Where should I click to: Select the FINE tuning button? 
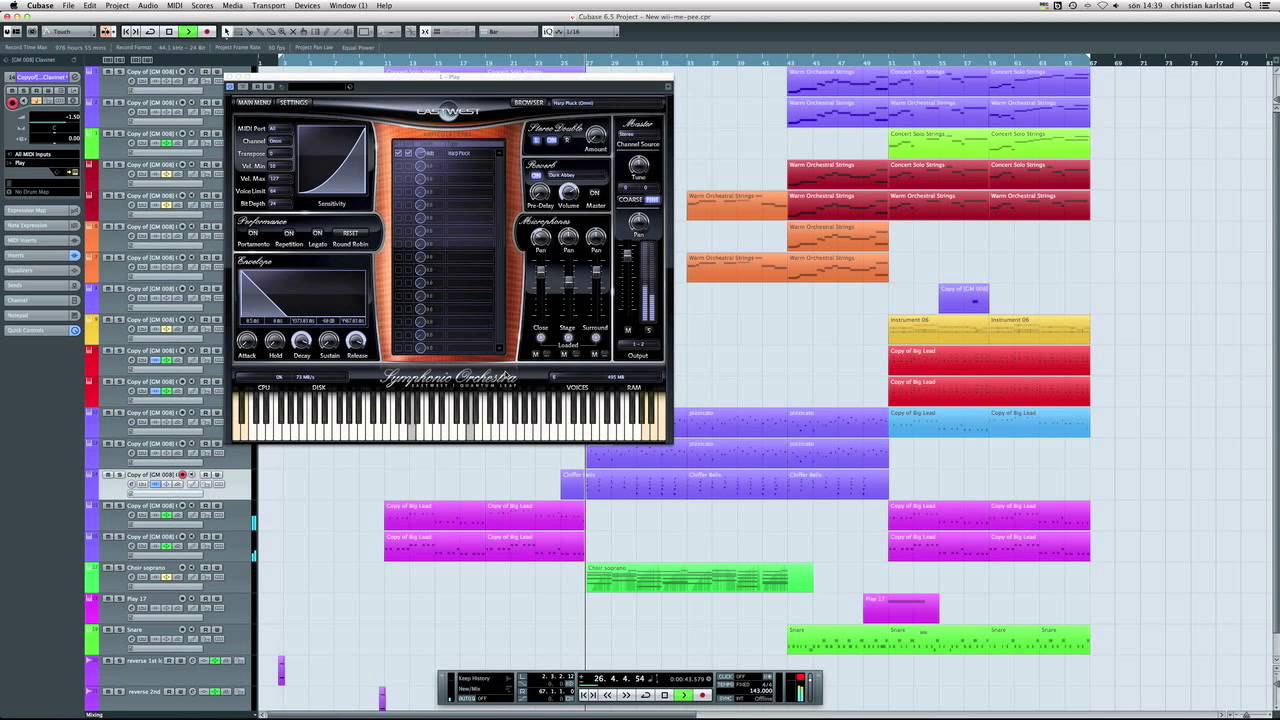coord(651,199)
